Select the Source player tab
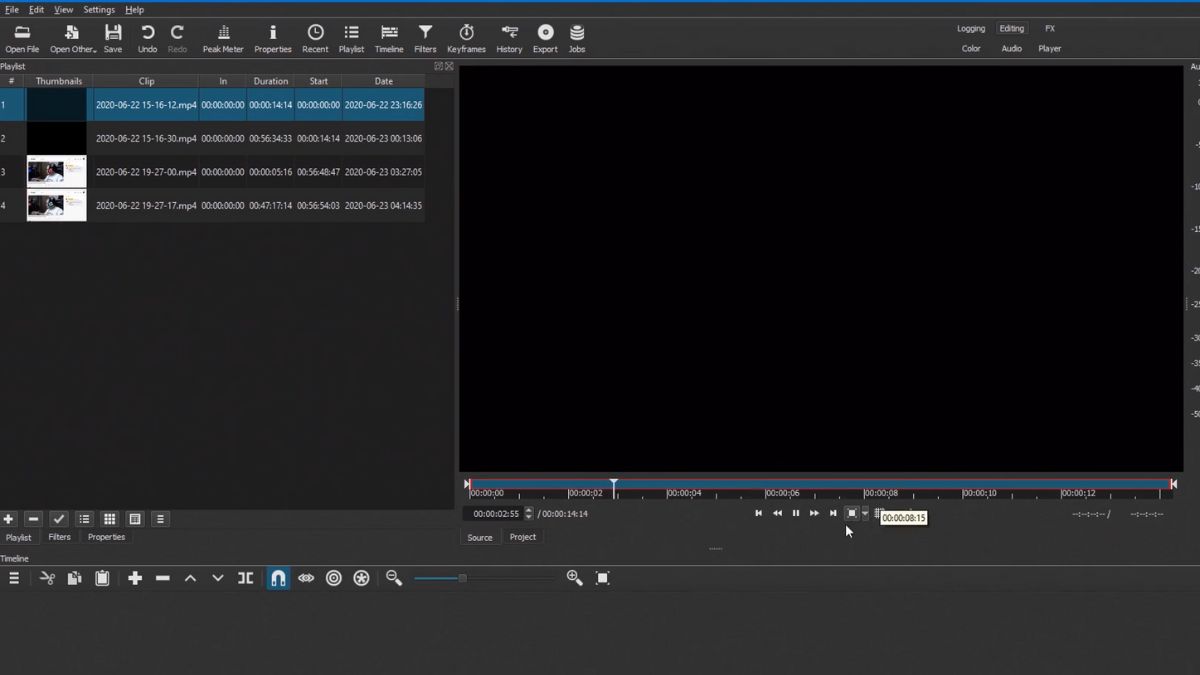This screenshot has width=1200, height=675. tap(480, 538)
